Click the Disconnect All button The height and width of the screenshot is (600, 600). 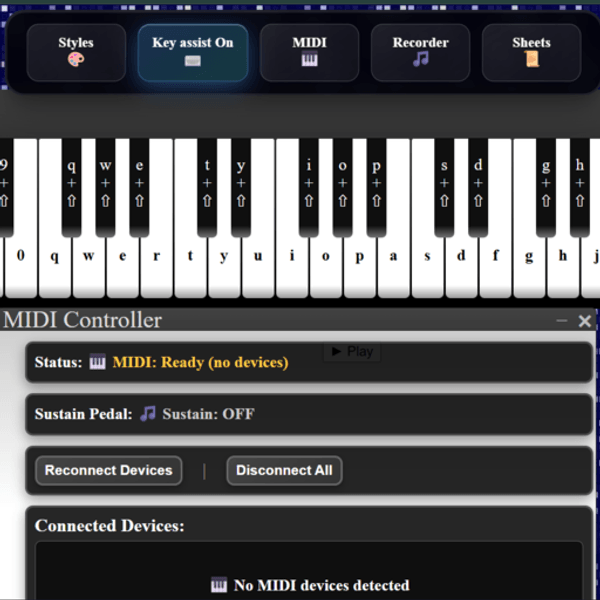[x=284, y=470]
